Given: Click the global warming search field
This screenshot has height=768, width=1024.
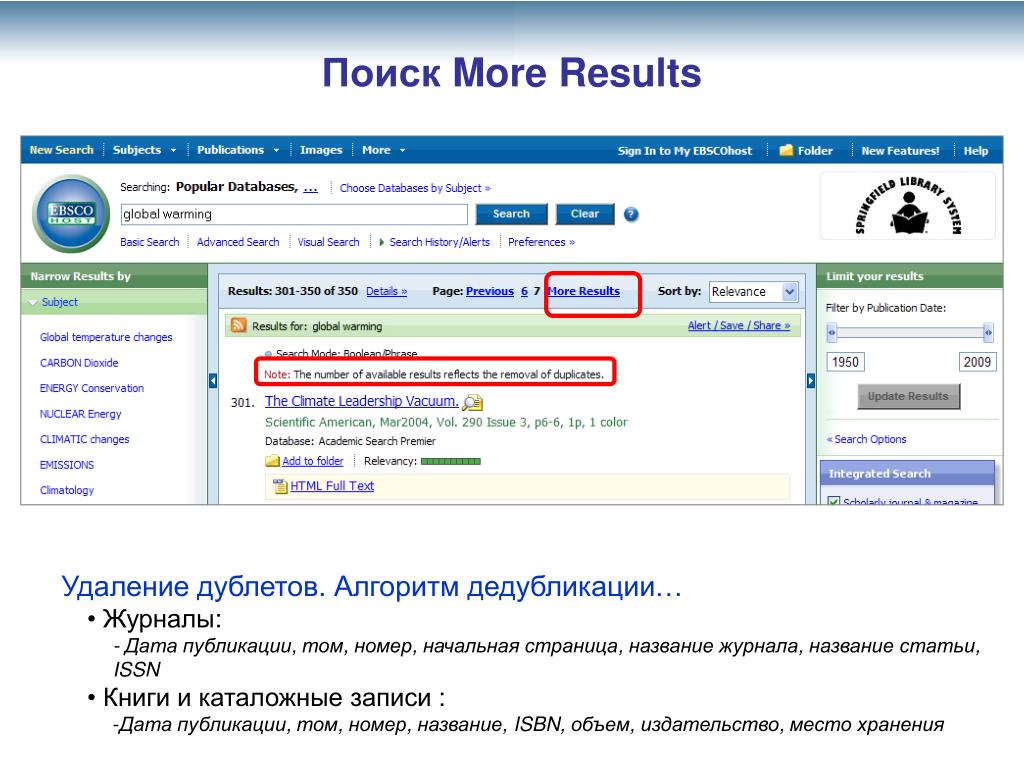Looking at the screenshot, I should pos(295,214).
